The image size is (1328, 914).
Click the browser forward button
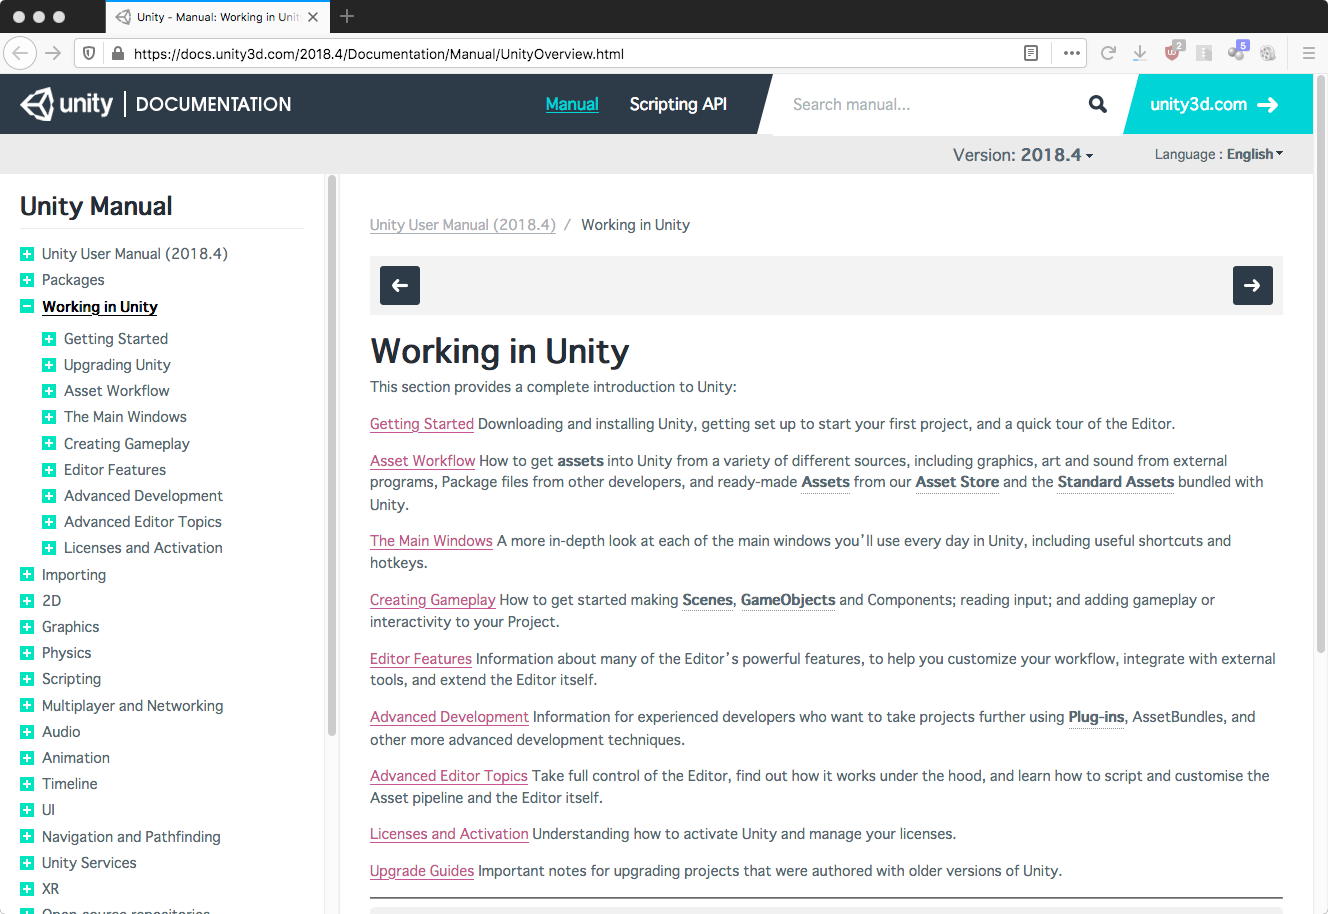click(x=53, y=53)
